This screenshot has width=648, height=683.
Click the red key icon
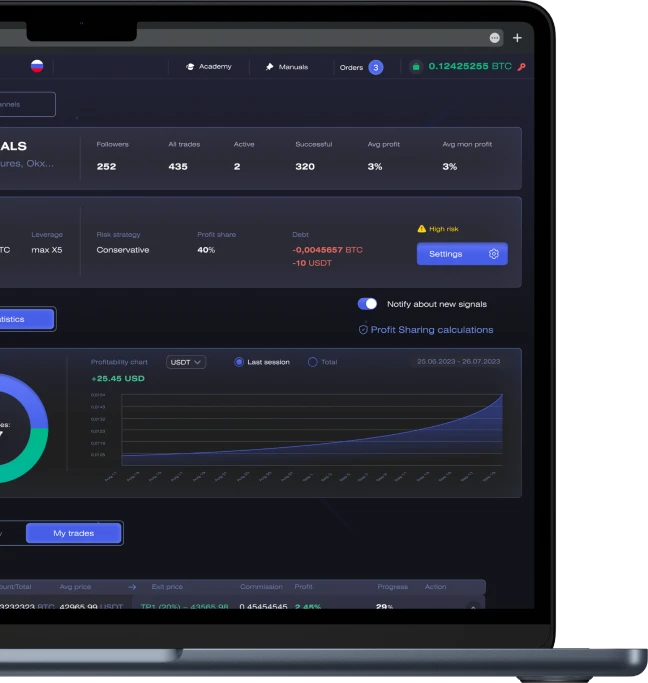click(521, 67)
